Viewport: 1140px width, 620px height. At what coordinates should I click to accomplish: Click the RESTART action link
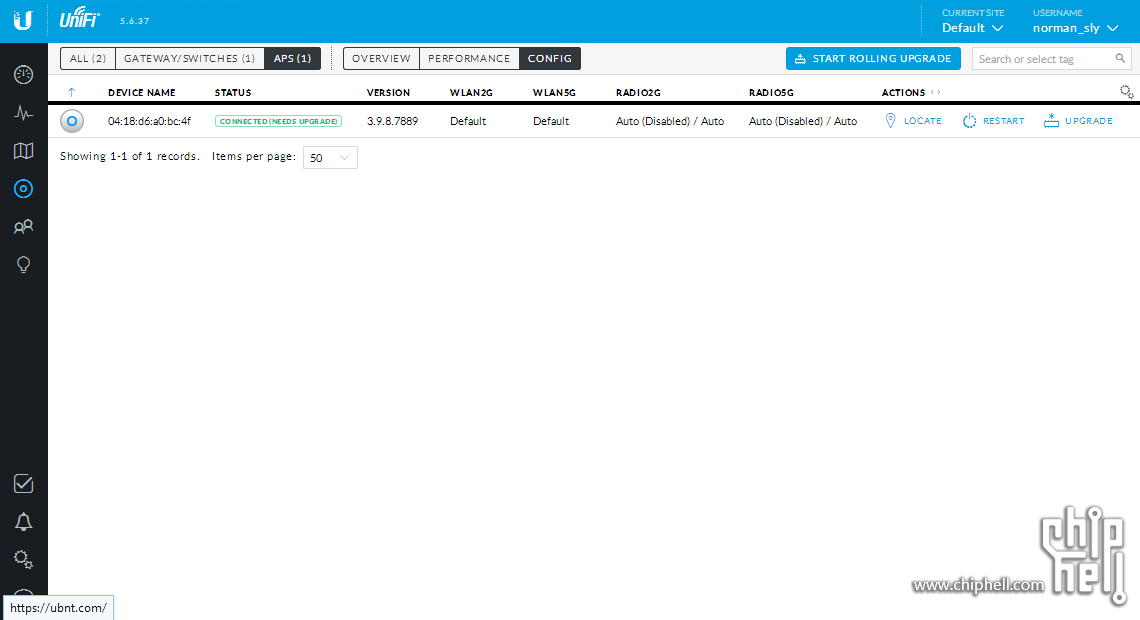1003,121
